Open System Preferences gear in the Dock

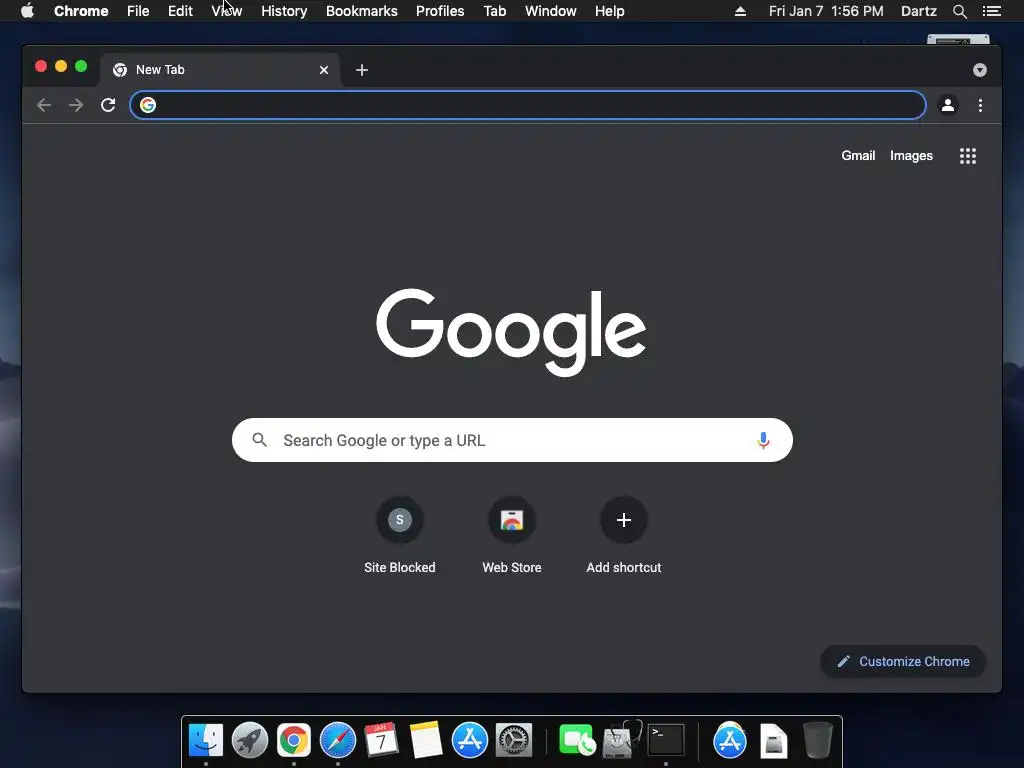[514, 741]
